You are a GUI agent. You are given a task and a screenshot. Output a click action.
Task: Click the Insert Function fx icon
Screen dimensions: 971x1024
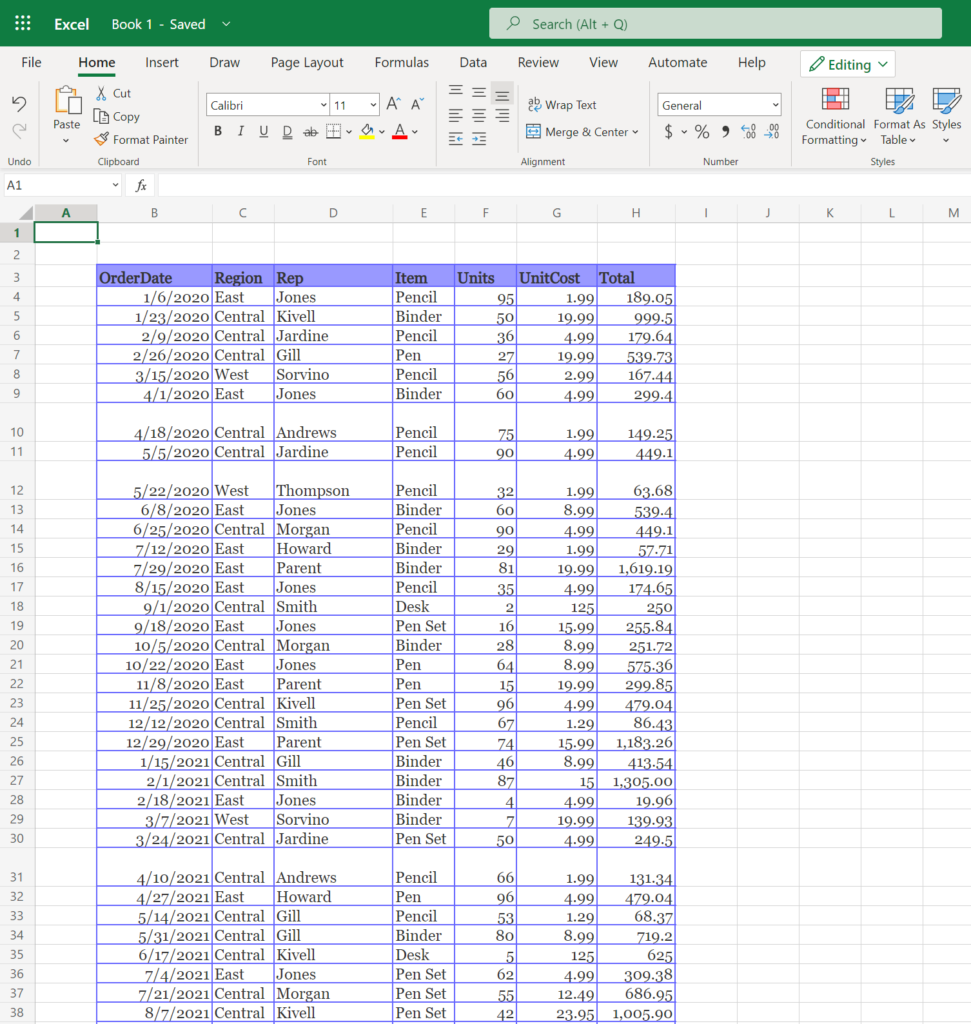pos(141,186)
